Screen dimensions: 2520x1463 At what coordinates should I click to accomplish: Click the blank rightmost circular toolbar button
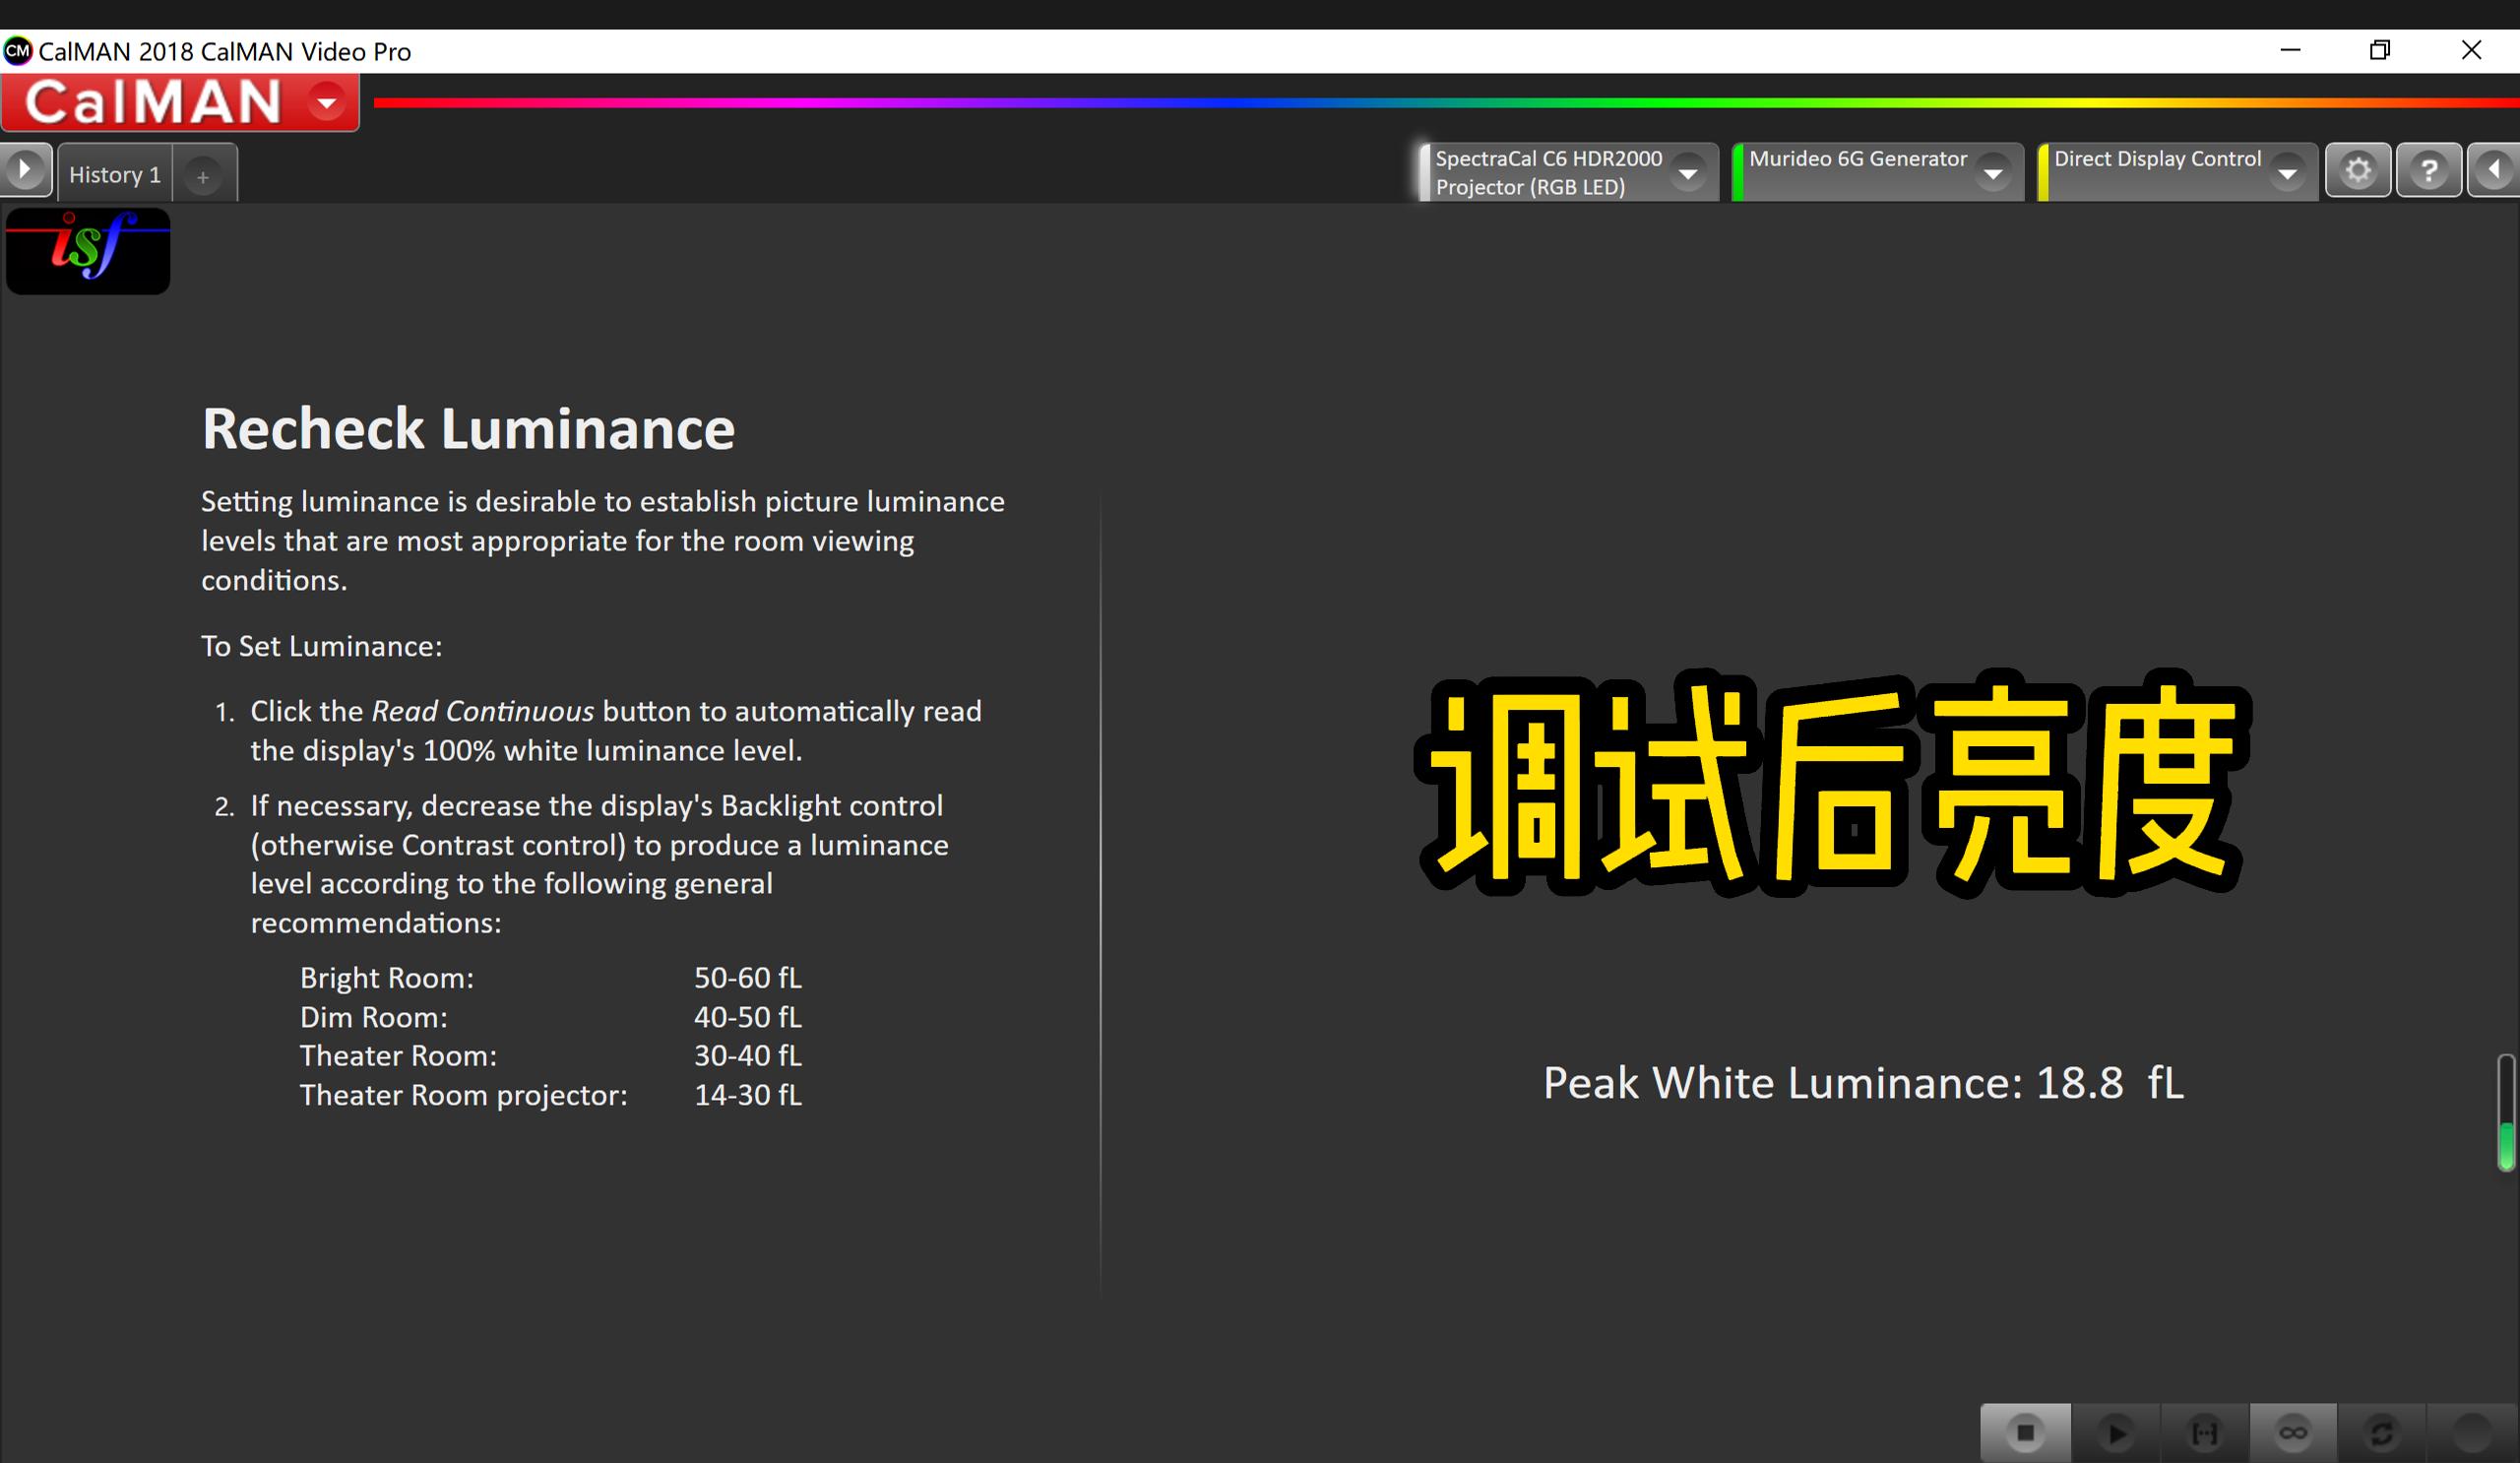click(x=2470, y=1433)
